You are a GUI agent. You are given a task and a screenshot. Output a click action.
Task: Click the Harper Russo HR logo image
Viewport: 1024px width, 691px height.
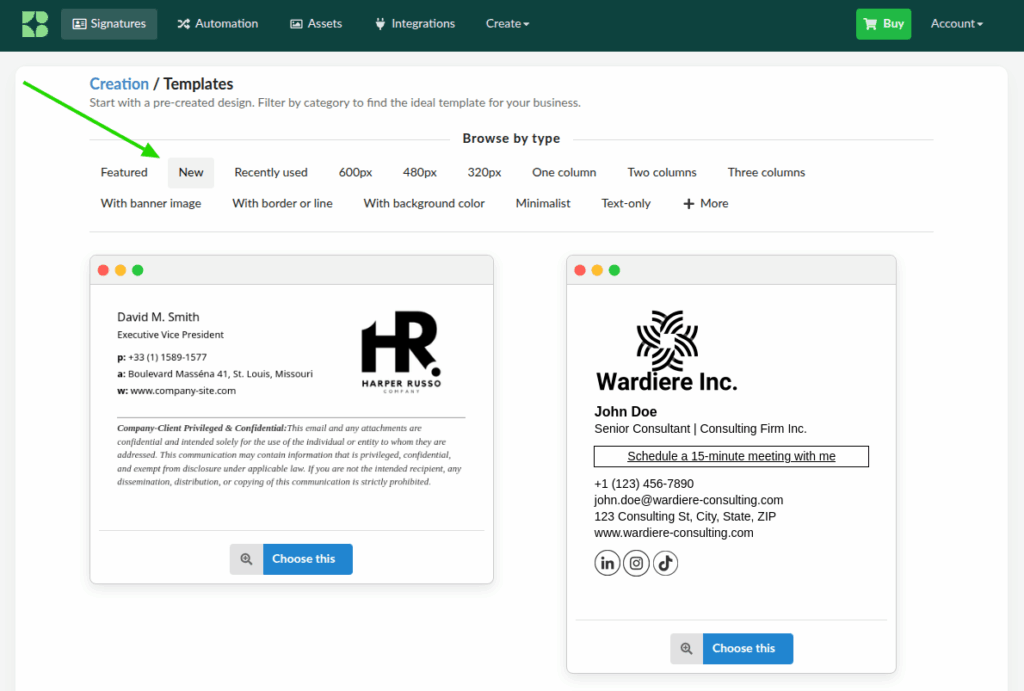point(400,351)
